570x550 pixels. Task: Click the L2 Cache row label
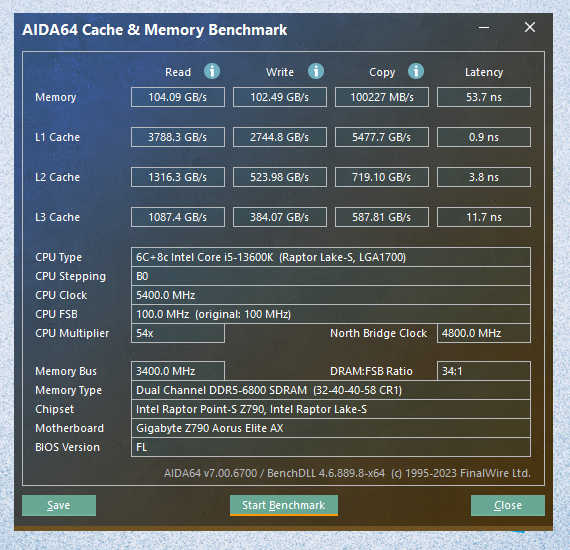point(57,177)
